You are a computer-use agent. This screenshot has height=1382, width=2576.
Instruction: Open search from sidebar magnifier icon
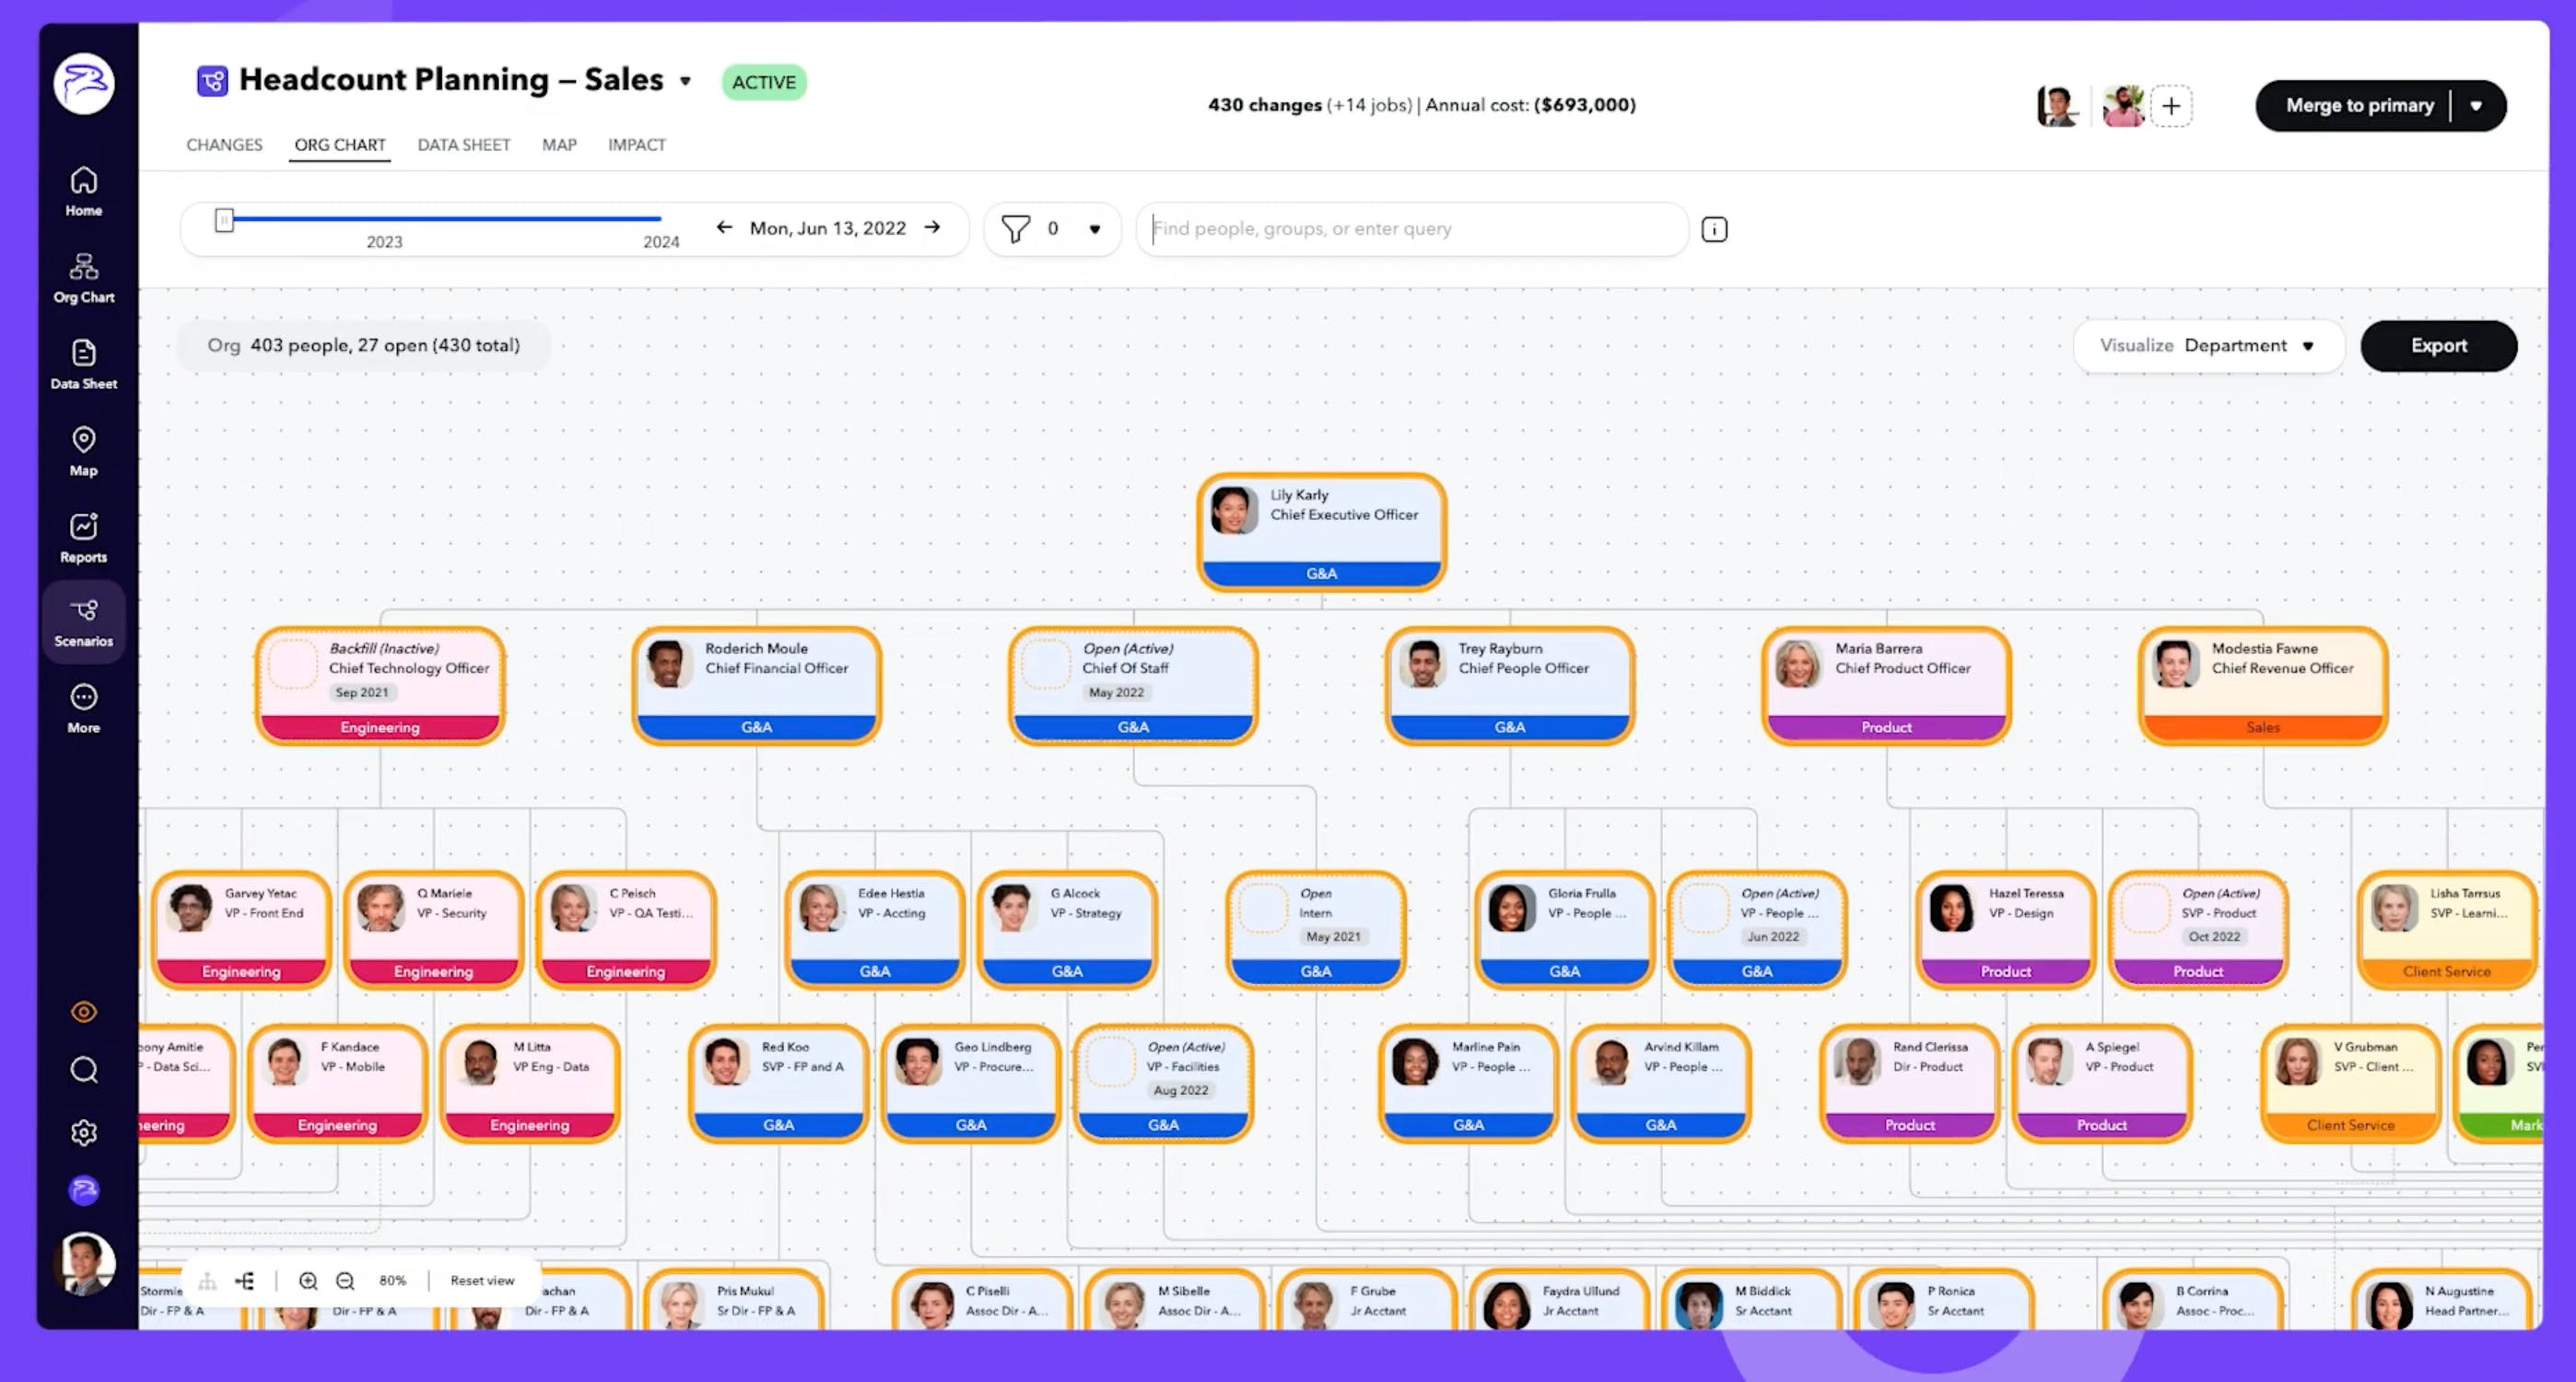coord(84,1070)
